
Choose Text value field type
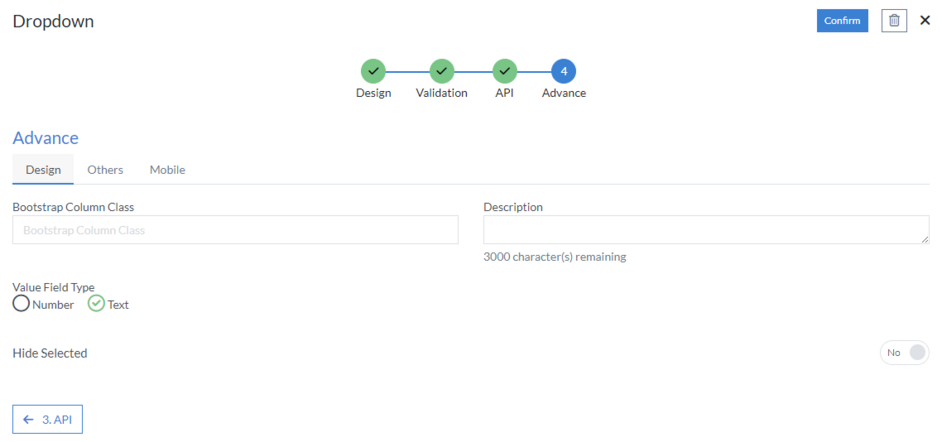pos(96,304)
